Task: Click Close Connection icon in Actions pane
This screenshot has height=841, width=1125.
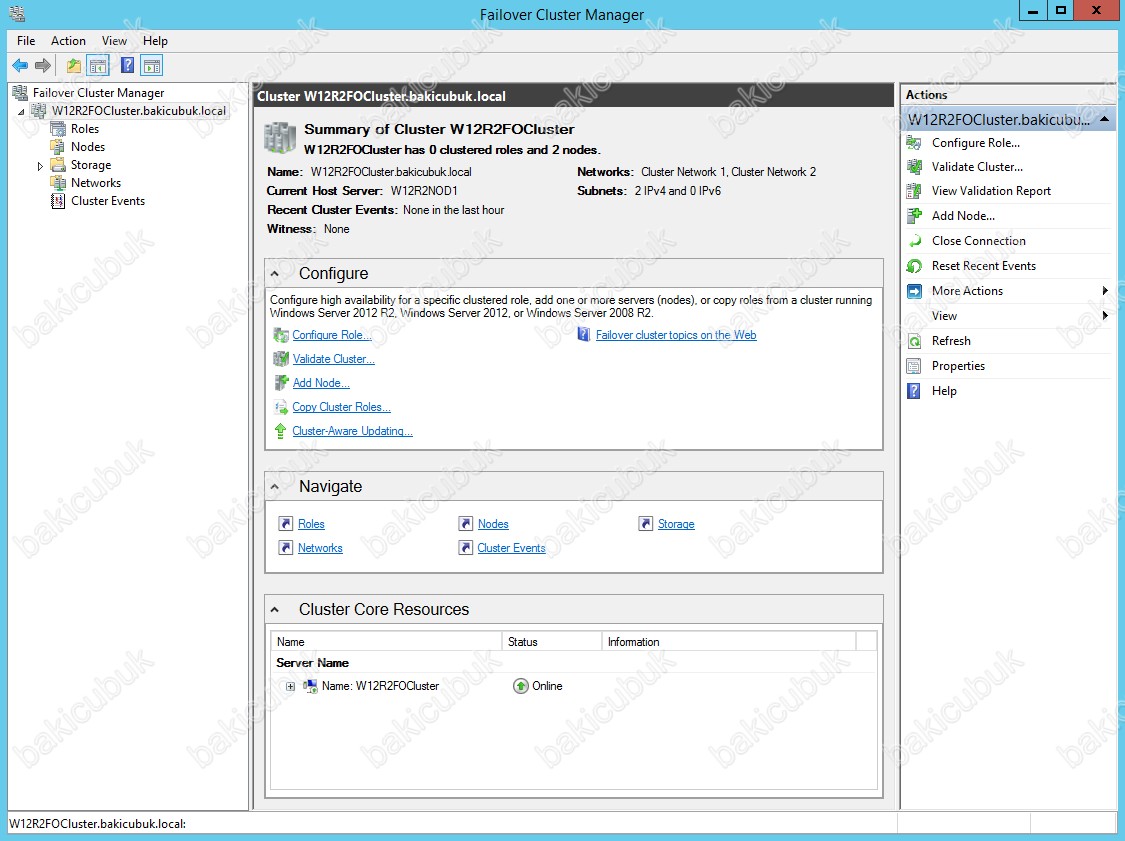Action: tap(914, 241)
